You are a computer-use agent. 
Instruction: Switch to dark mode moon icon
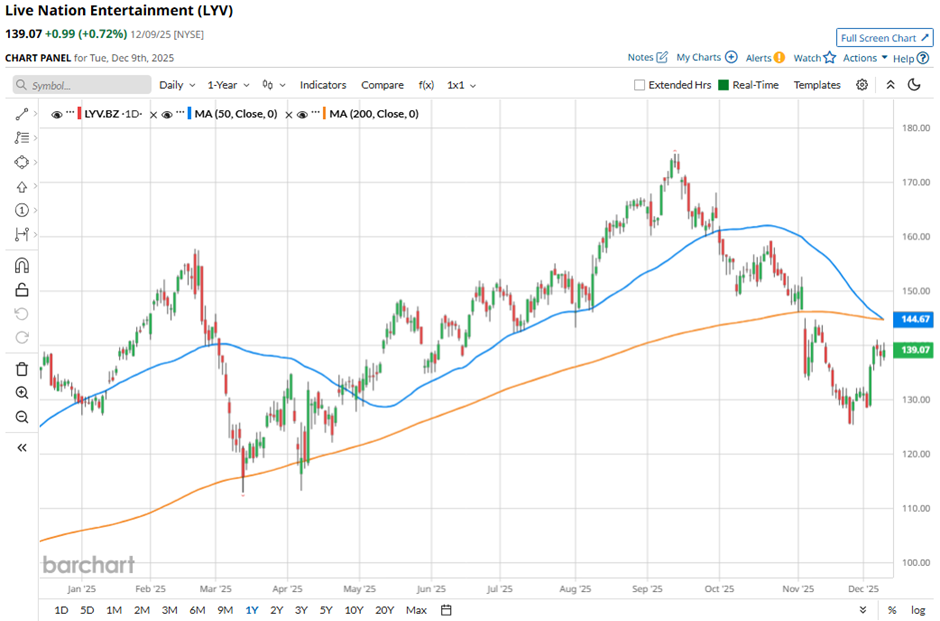[x=914, y=85]
